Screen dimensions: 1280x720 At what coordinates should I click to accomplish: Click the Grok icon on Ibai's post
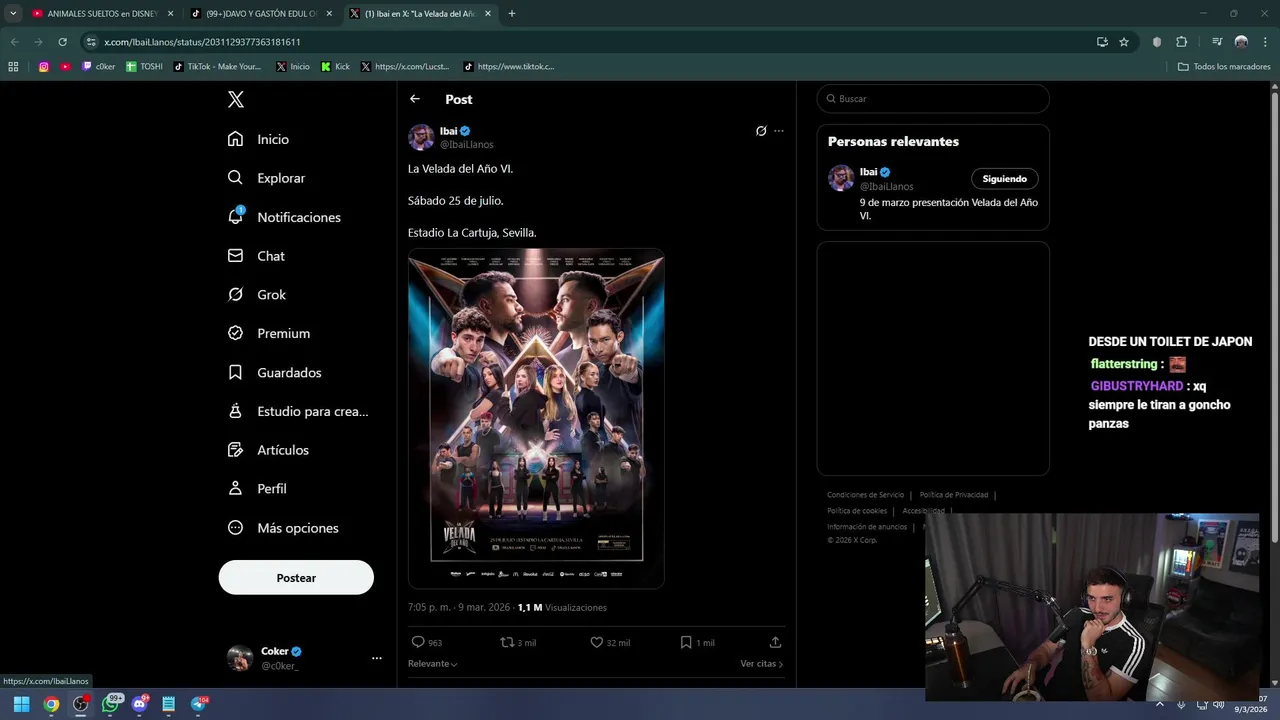pos(761,131)
